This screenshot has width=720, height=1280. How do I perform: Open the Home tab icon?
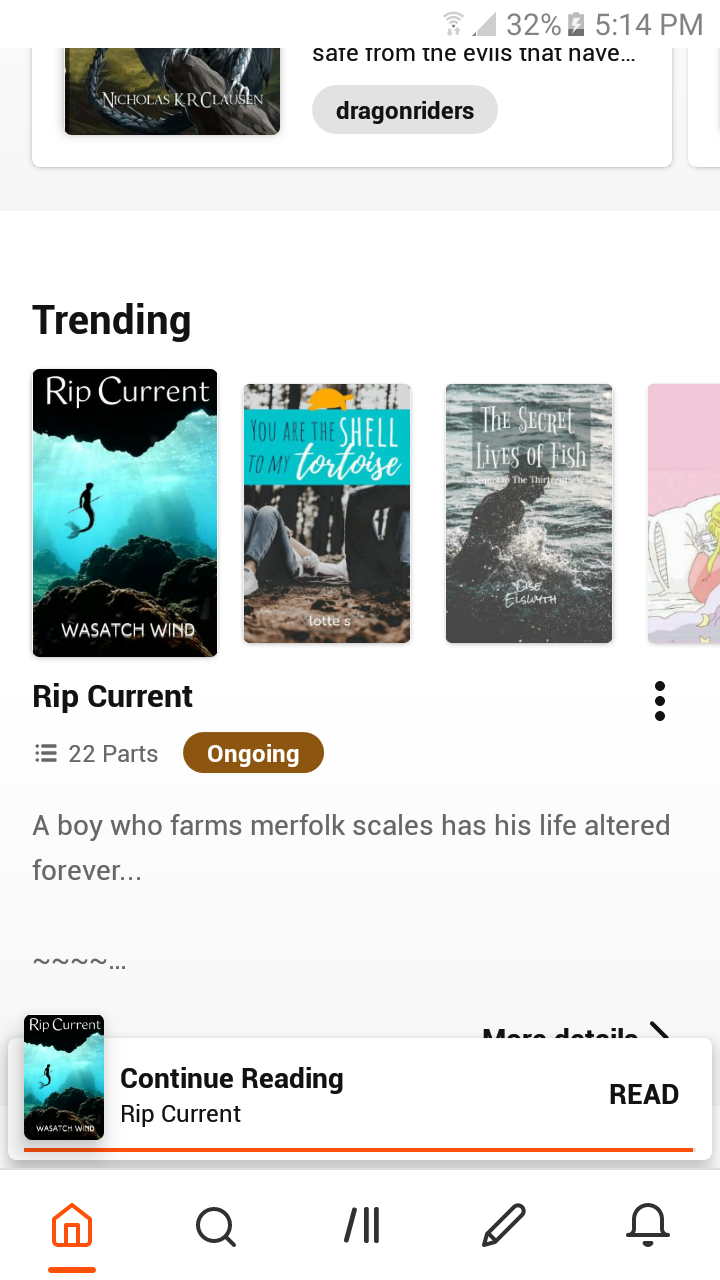[72, 1225]
